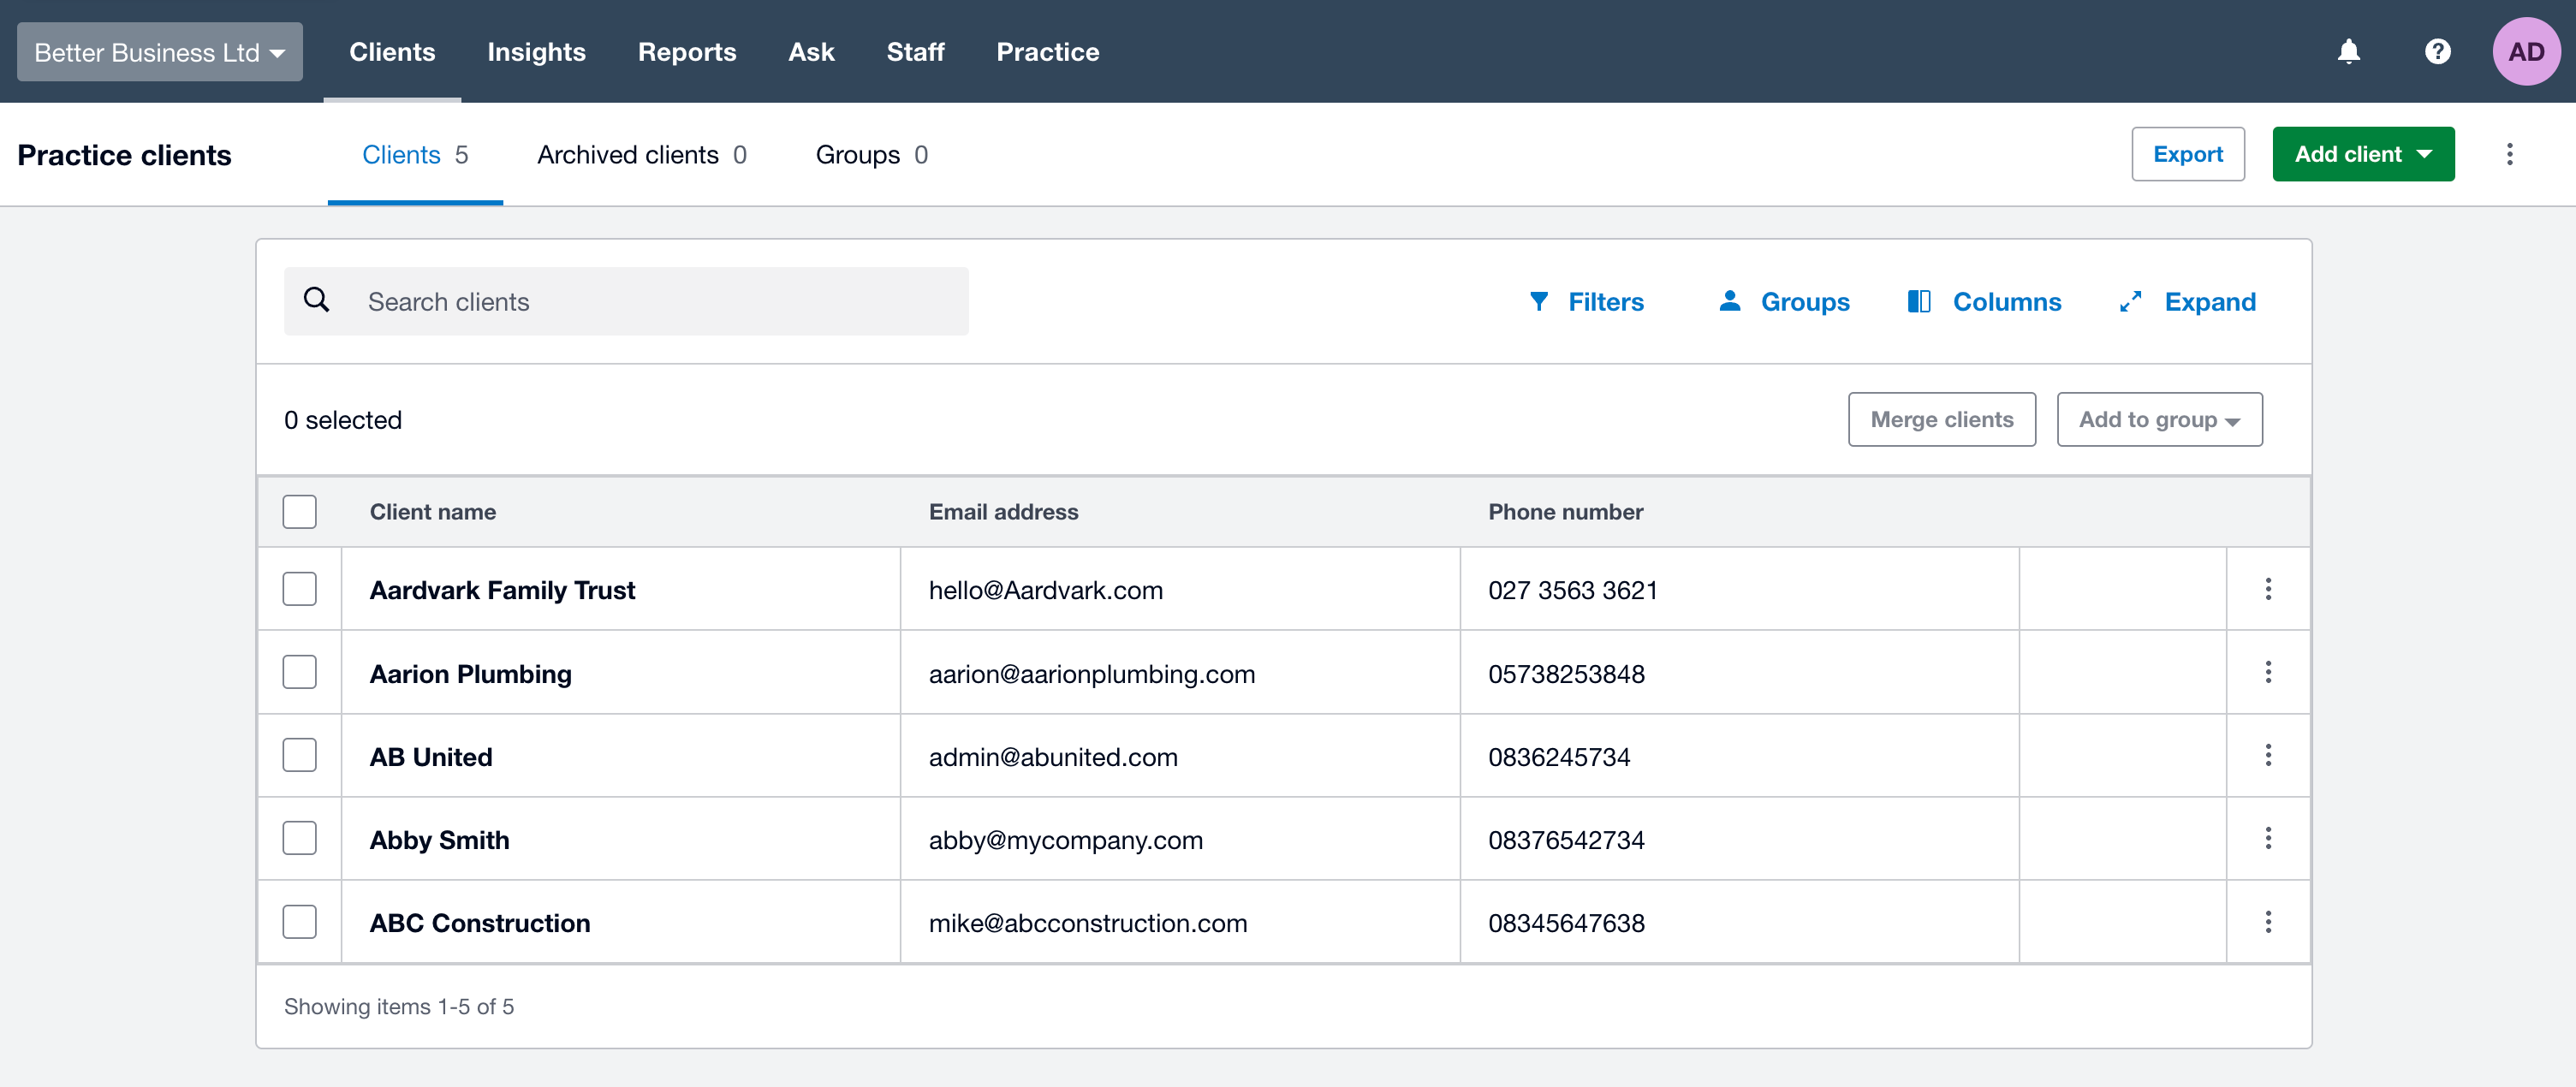Open the Better Business Ltd organisation dropdown

click(159, 51)
